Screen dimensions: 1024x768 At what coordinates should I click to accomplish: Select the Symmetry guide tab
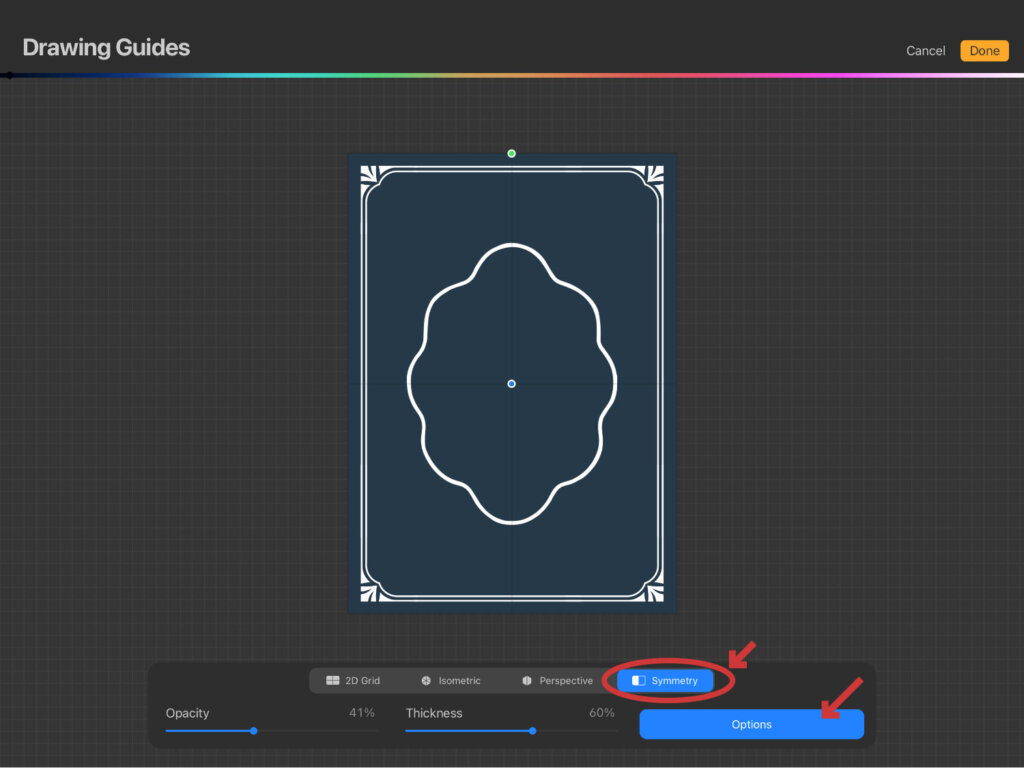click(665, 681)
